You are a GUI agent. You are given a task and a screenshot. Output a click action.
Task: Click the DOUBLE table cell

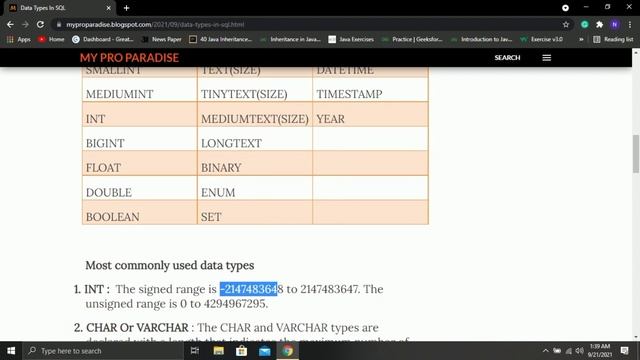140,188
